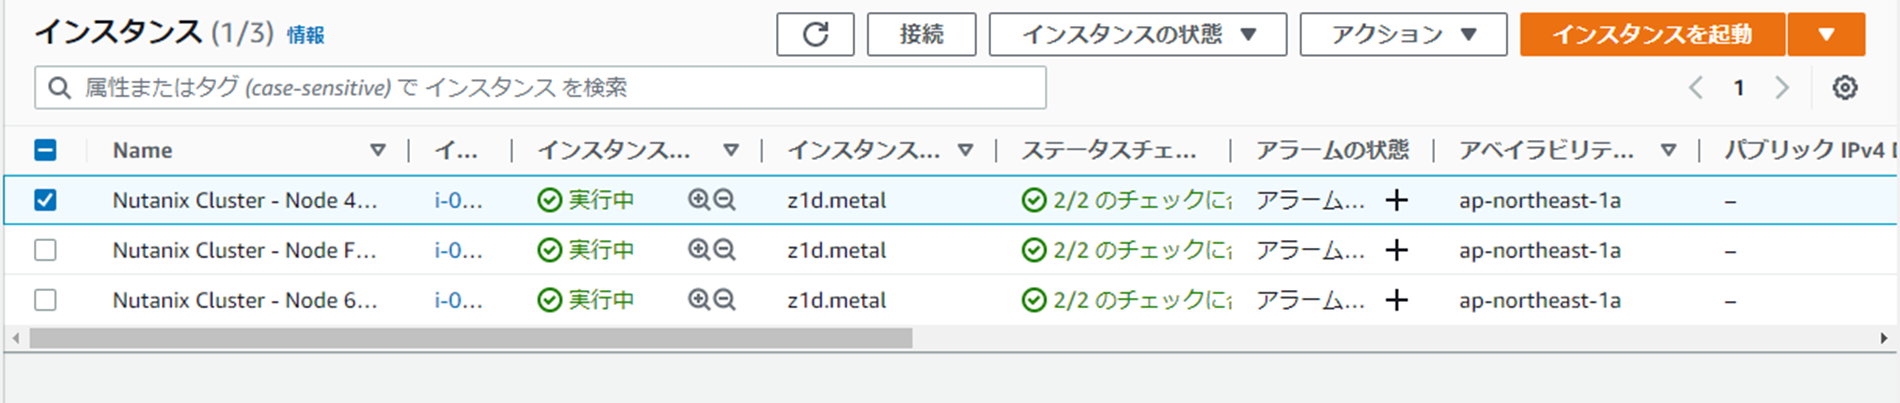This screenshot has height=403, width=1900.
Task: Select the Nutanix Cluster Node F checkbox
Action: point(45,250)
